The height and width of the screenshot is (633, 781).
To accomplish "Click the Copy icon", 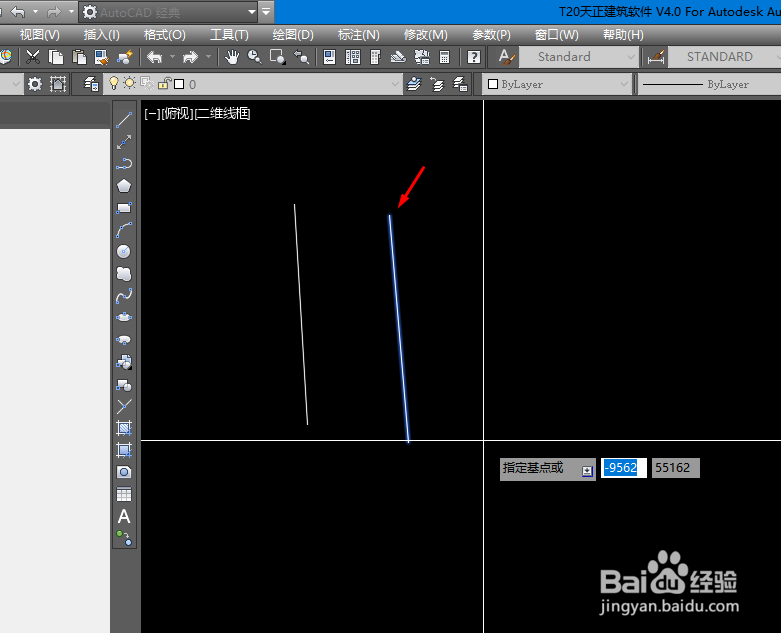I will [x=56, y=57].
